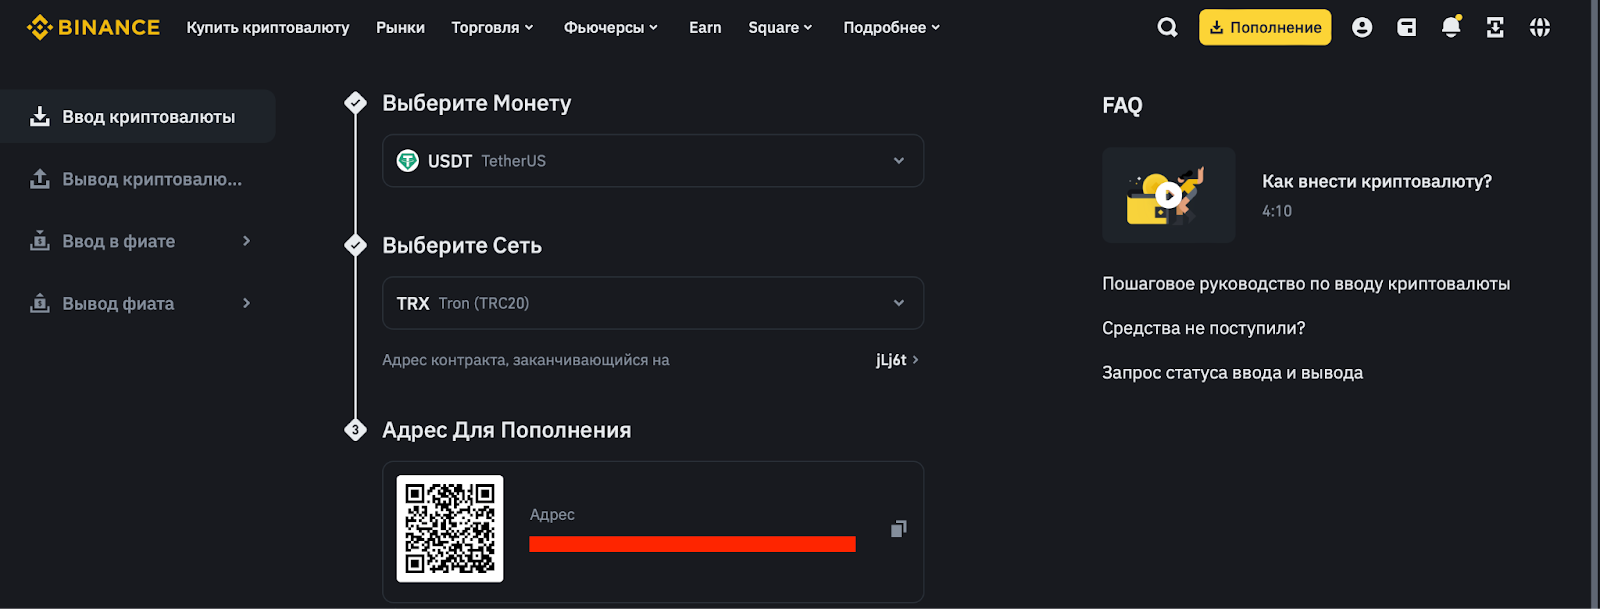Select the 'Earn' menu item
Viewport: 1600px width, 609px height.
705,27
